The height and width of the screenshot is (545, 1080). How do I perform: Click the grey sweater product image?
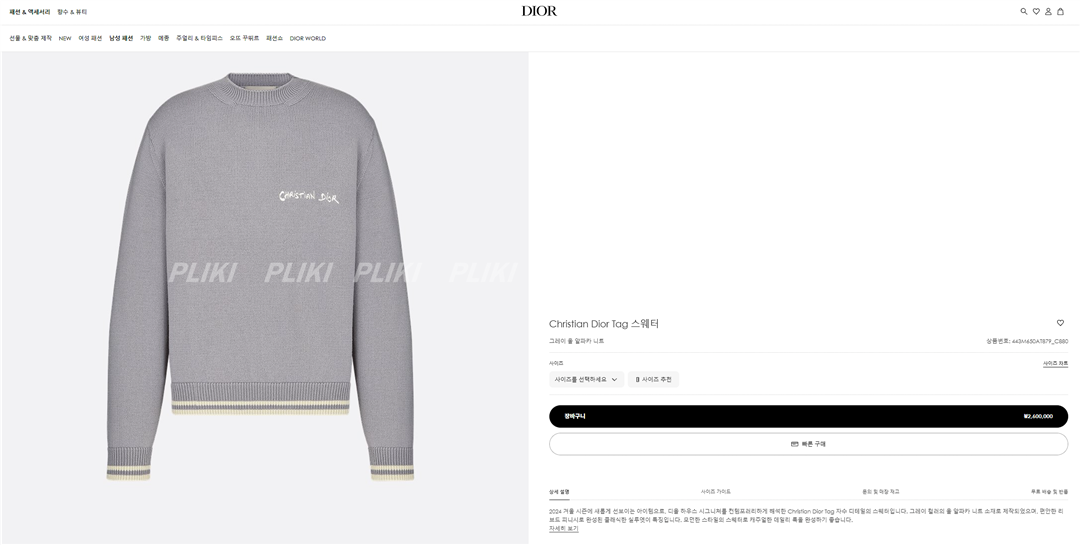[x=261, y=276]
